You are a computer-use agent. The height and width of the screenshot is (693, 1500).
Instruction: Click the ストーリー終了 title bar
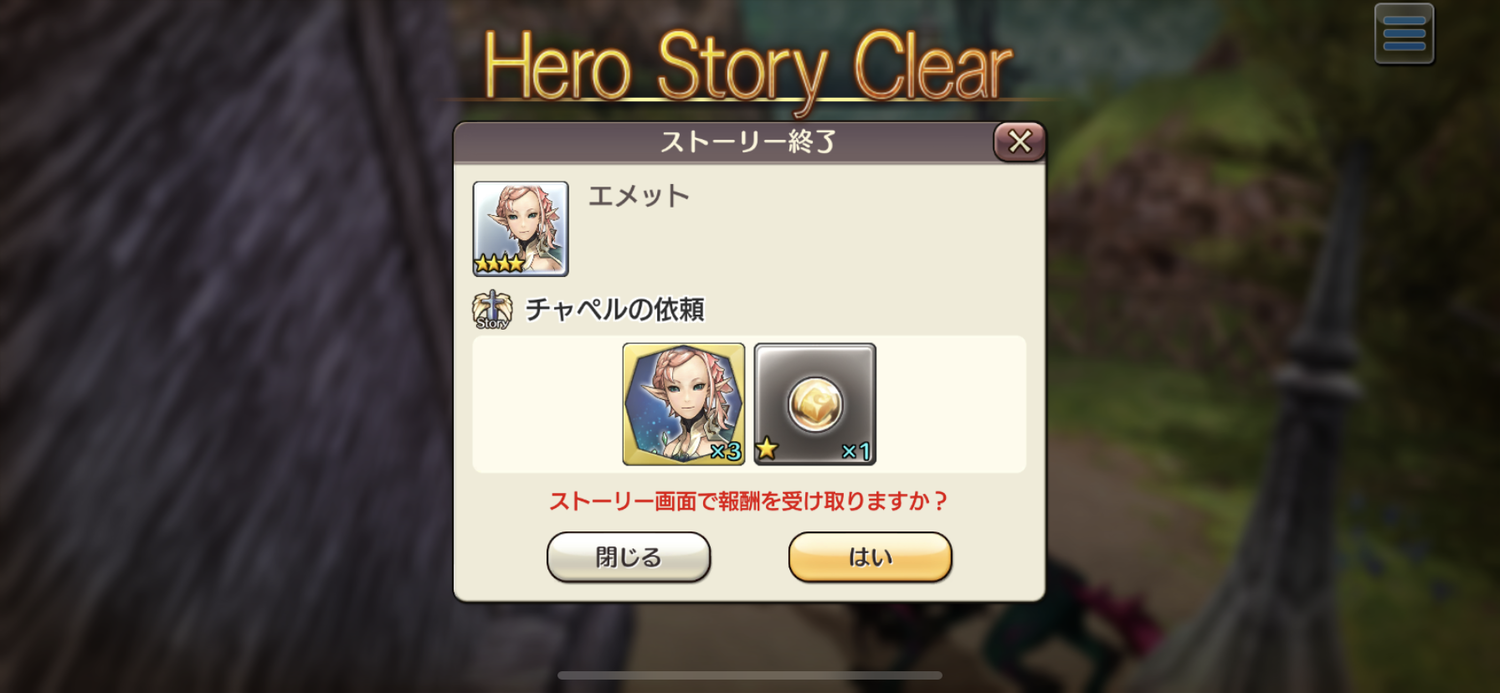tap(749, 142)
